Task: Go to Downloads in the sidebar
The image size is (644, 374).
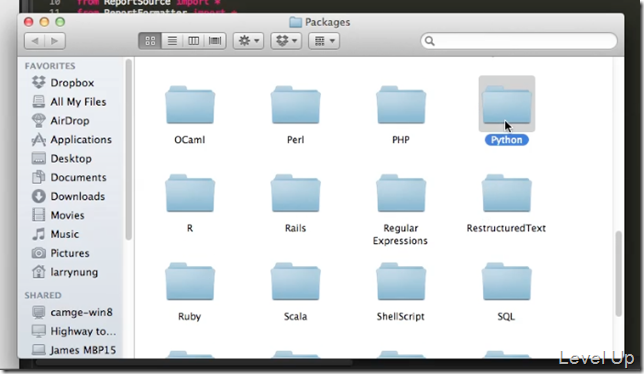Action: (x=68, y=196)
